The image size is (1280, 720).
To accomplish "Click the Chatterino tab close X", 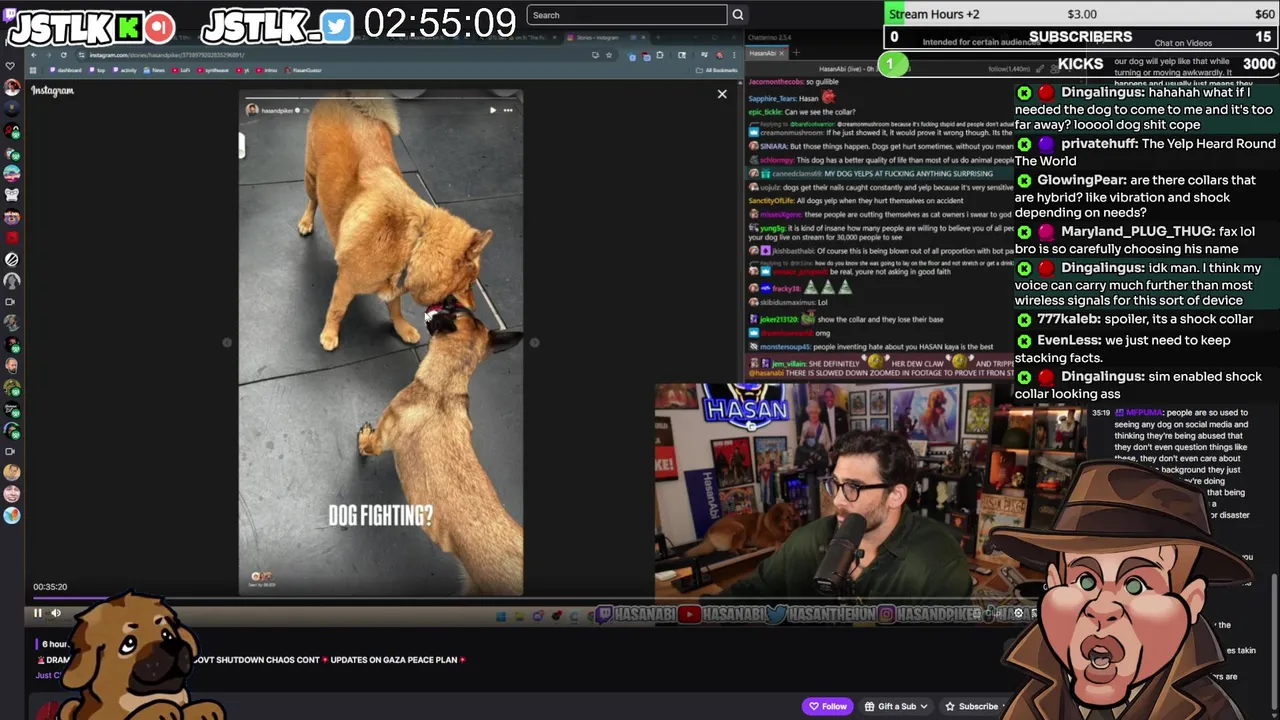I will point(782,53).
